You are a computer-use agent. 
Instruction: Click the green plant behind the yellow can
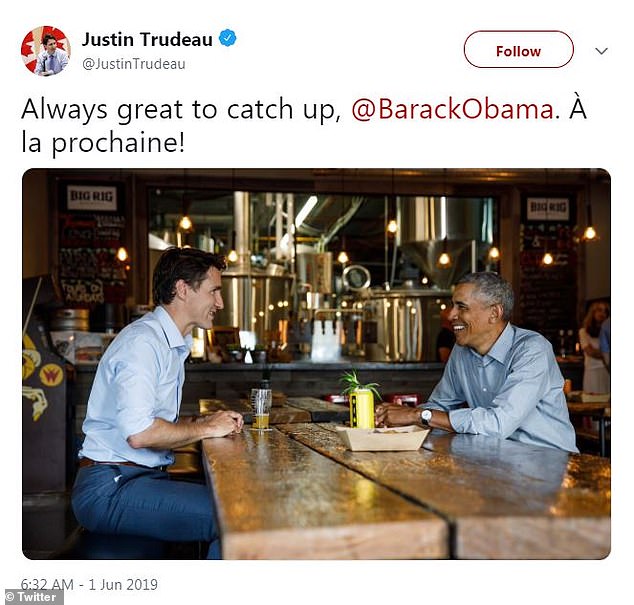point(358,382)
